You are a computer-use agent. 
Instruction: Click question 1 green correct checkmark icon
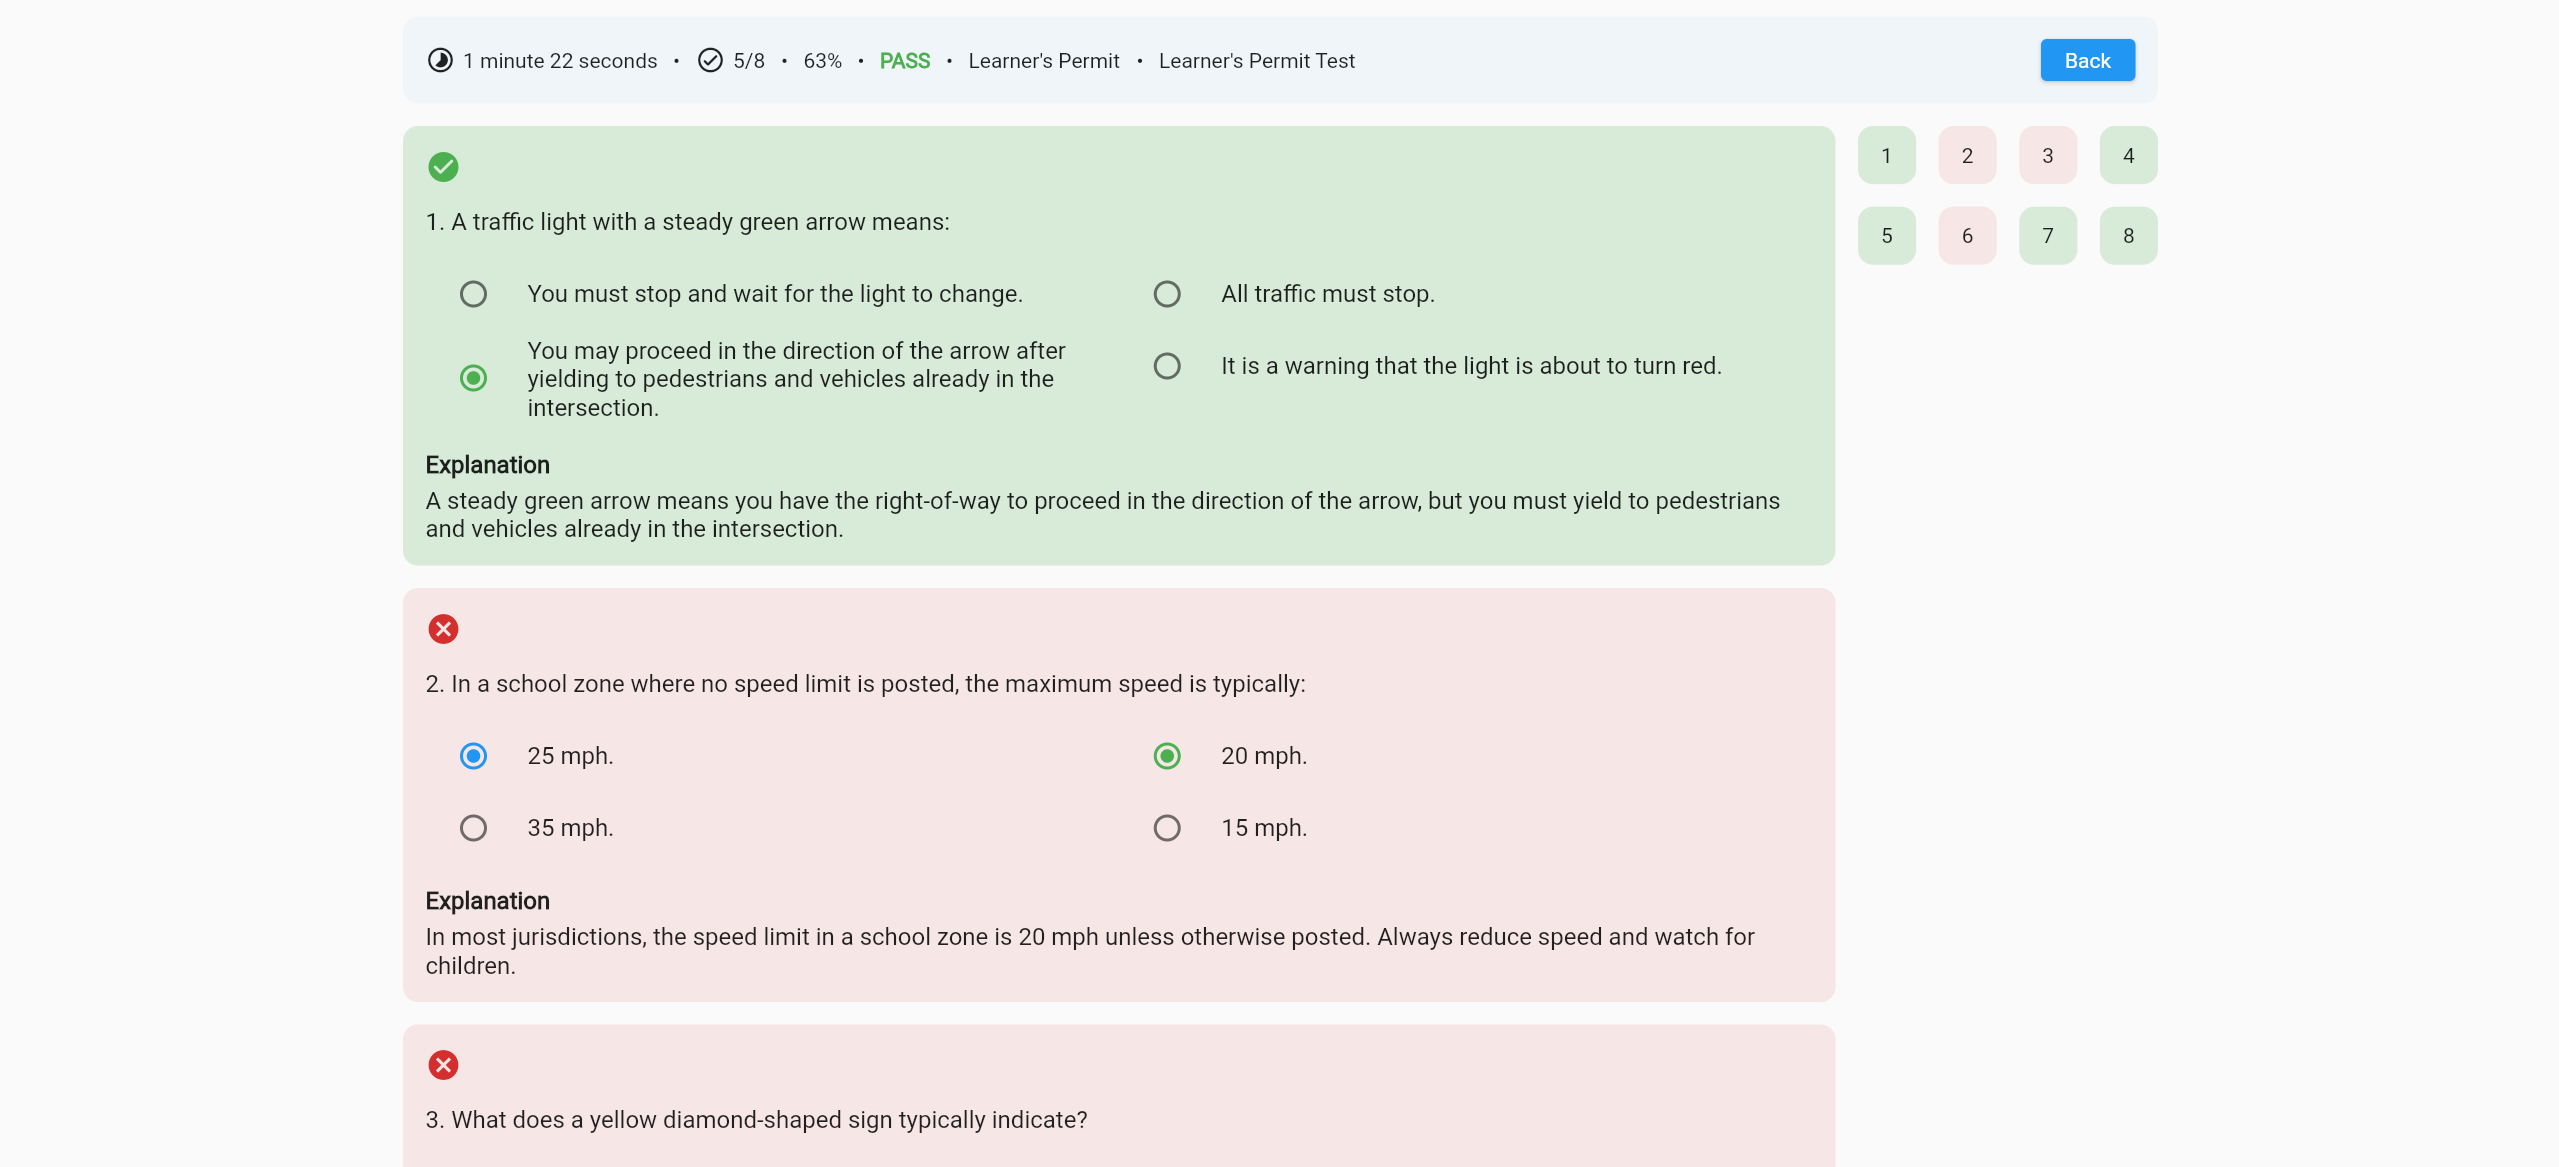click(x=443, y=167)
